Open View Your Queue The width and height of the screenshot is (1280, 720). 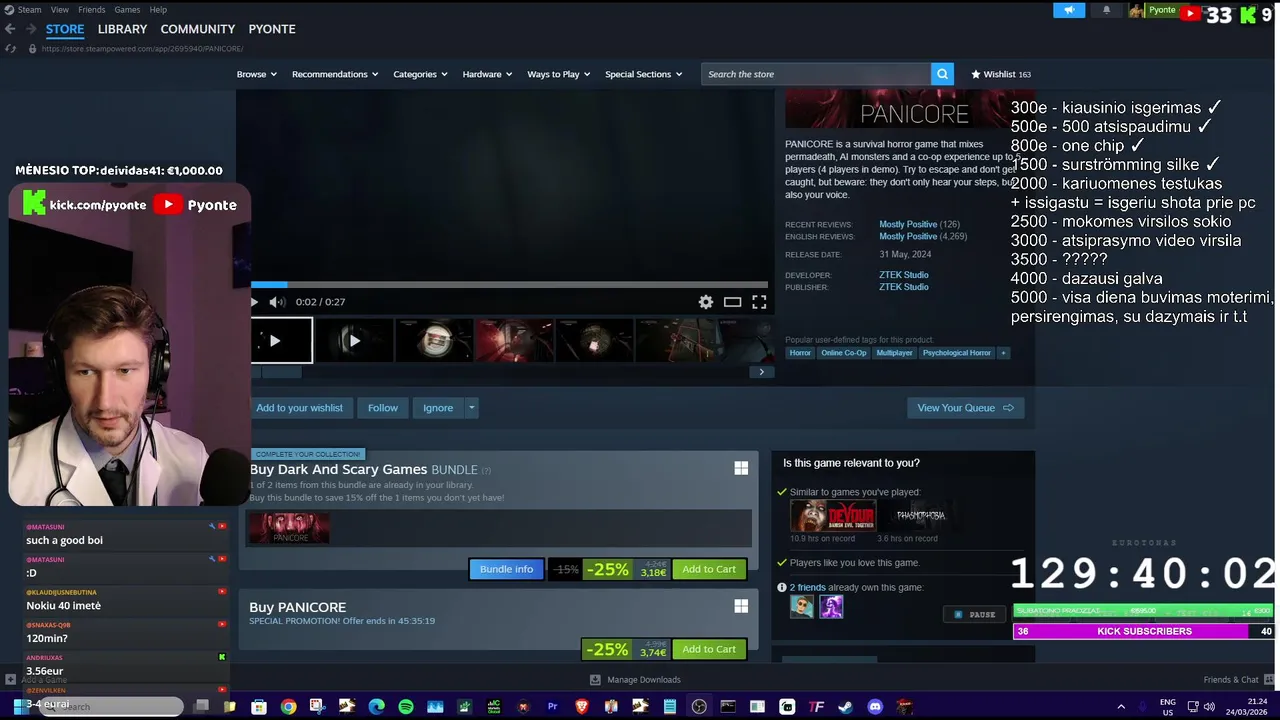(x=965, y=408)
